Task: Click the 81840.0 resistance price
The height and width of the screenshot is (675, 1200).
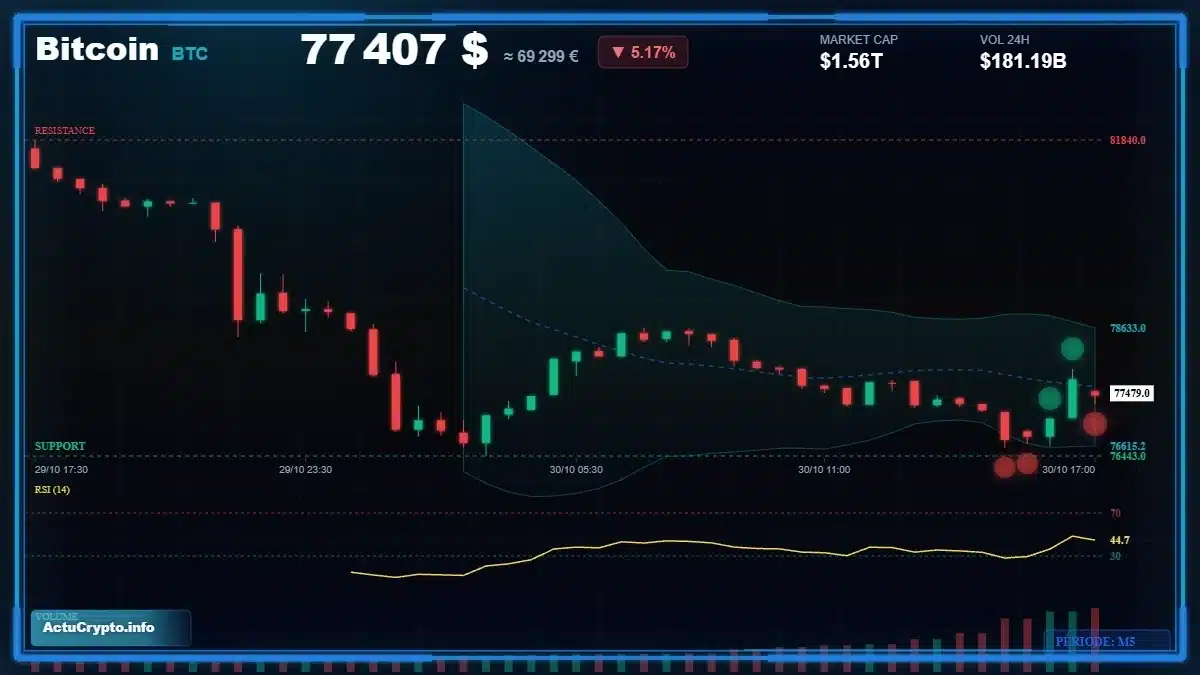Action: [x=1128, y=140]
